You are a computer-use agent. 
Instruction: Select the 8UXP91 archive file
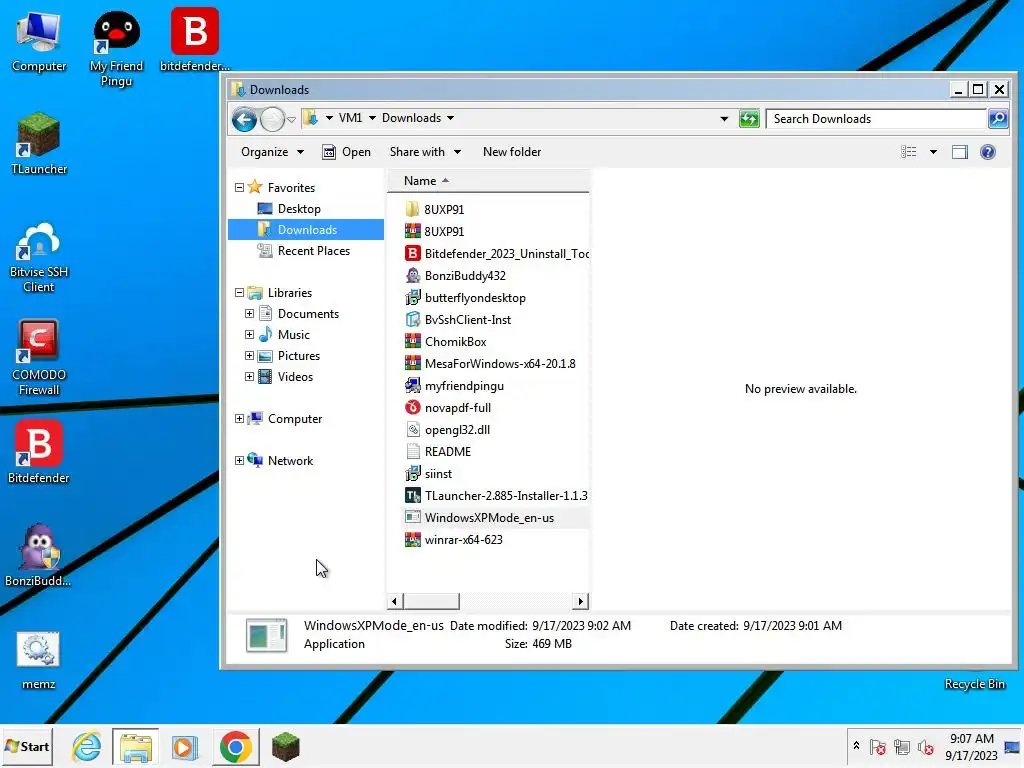pos(434,231)
